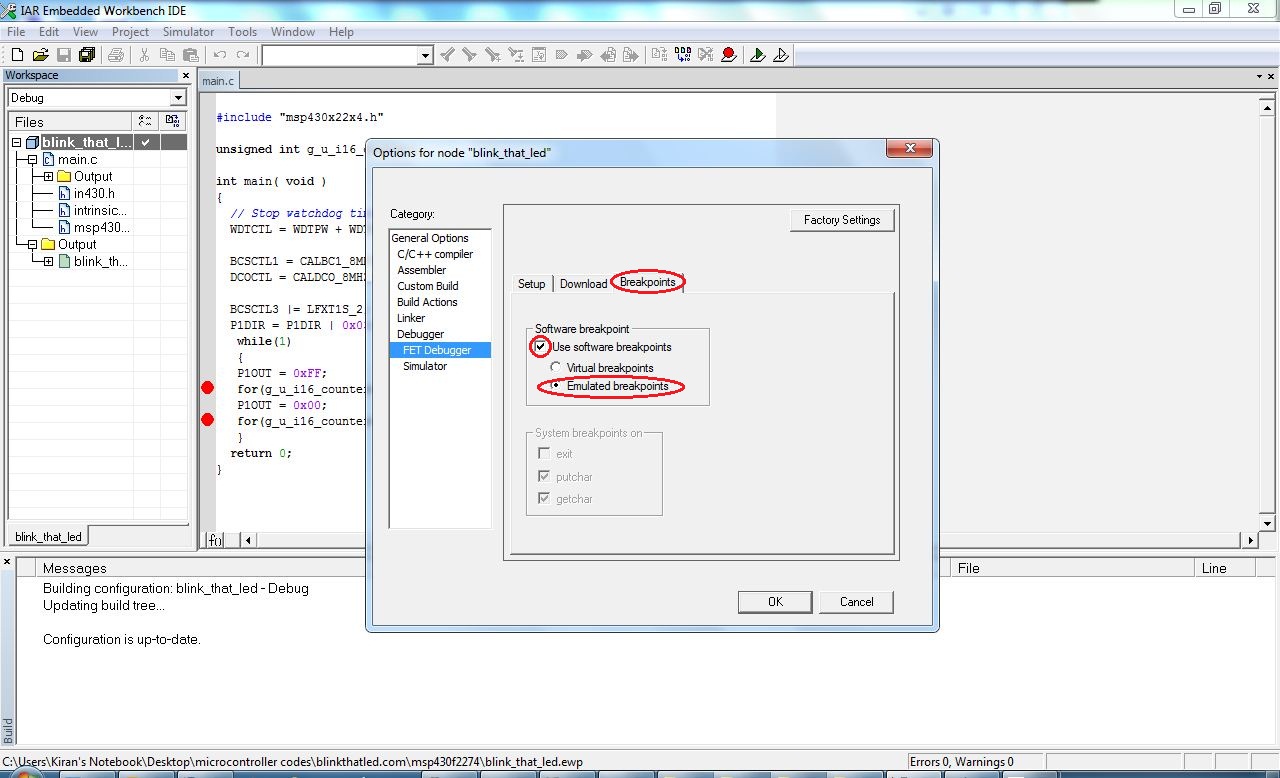The width and height of the screenshot is (1280, 778).
Task: Click breakpoint marker beside second for loop
Action: coord(207,420)
